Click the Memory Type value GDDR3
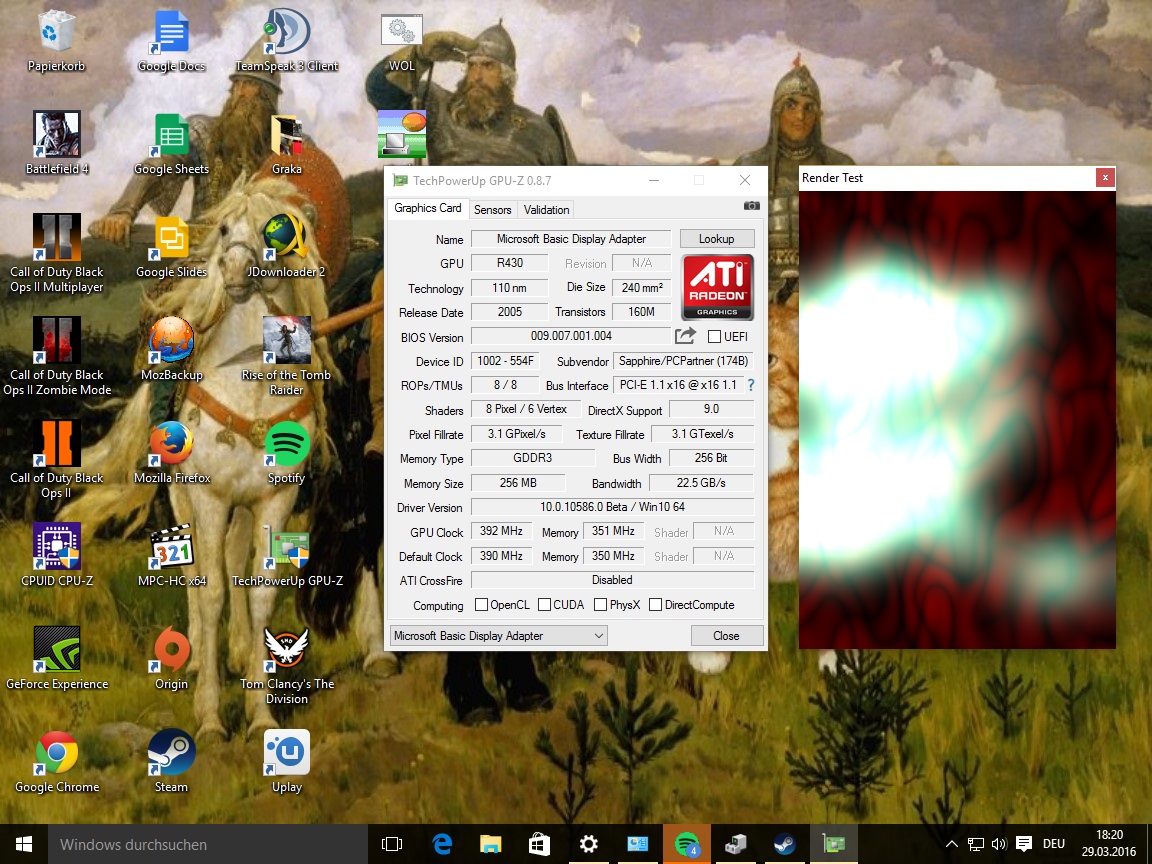The image size is (1152, 864). pos(532,458)
